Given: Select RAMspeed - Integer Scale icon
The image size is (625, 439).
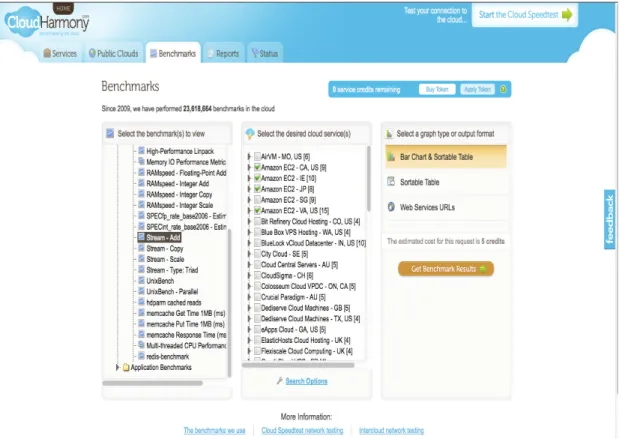Looking at the screenshot, I should point(141,205).
